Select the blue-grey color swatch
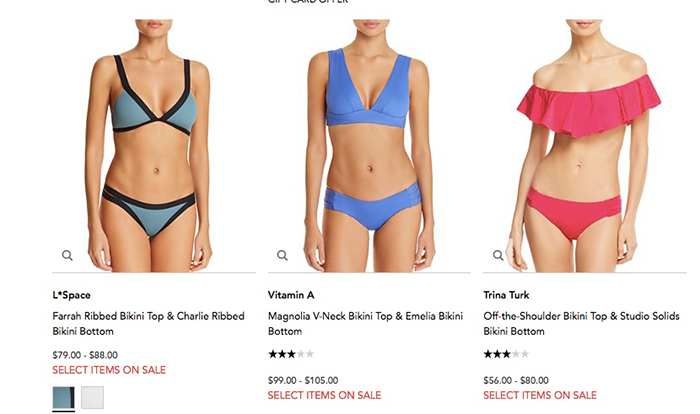Viewport: 700px width, 414px height. click(64, 397)
